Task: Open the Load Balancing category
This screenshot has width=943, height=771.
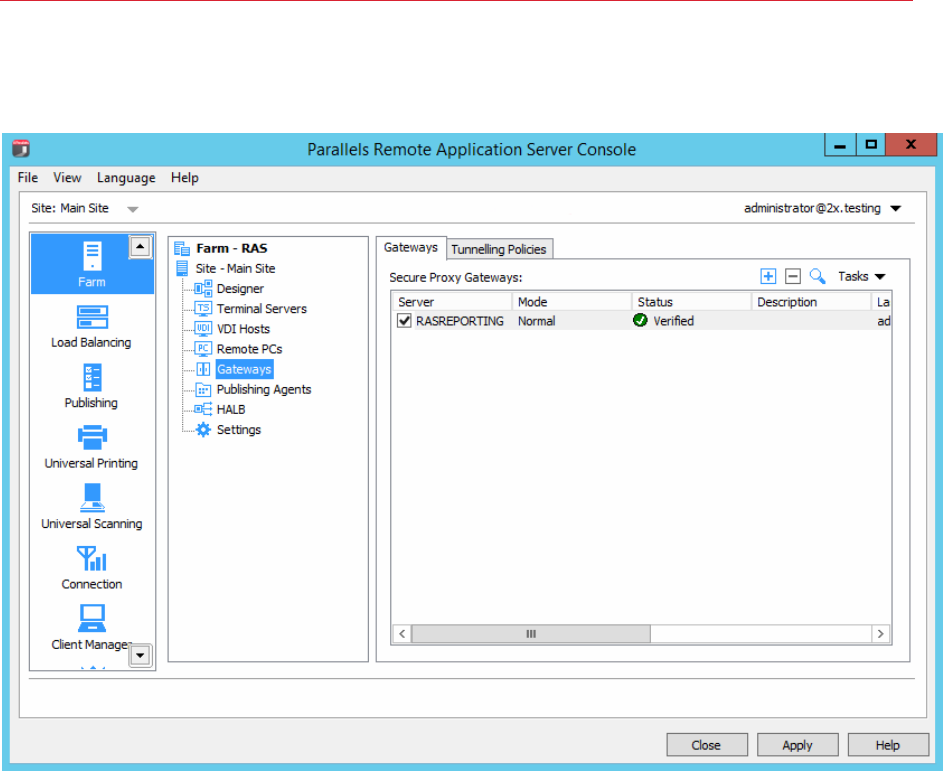Action: pyautogui.click(x=91, y=327)
